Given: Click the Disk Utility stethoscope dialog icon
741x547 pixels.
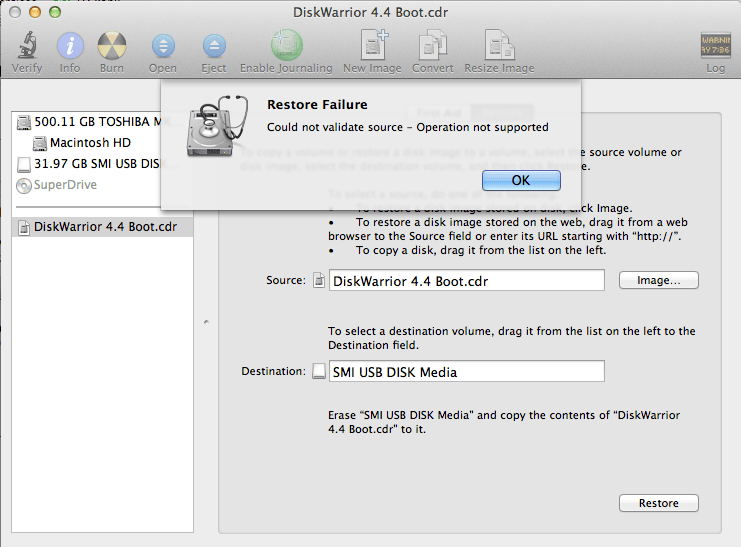Looking at the screenshot, I should [217, 126].
